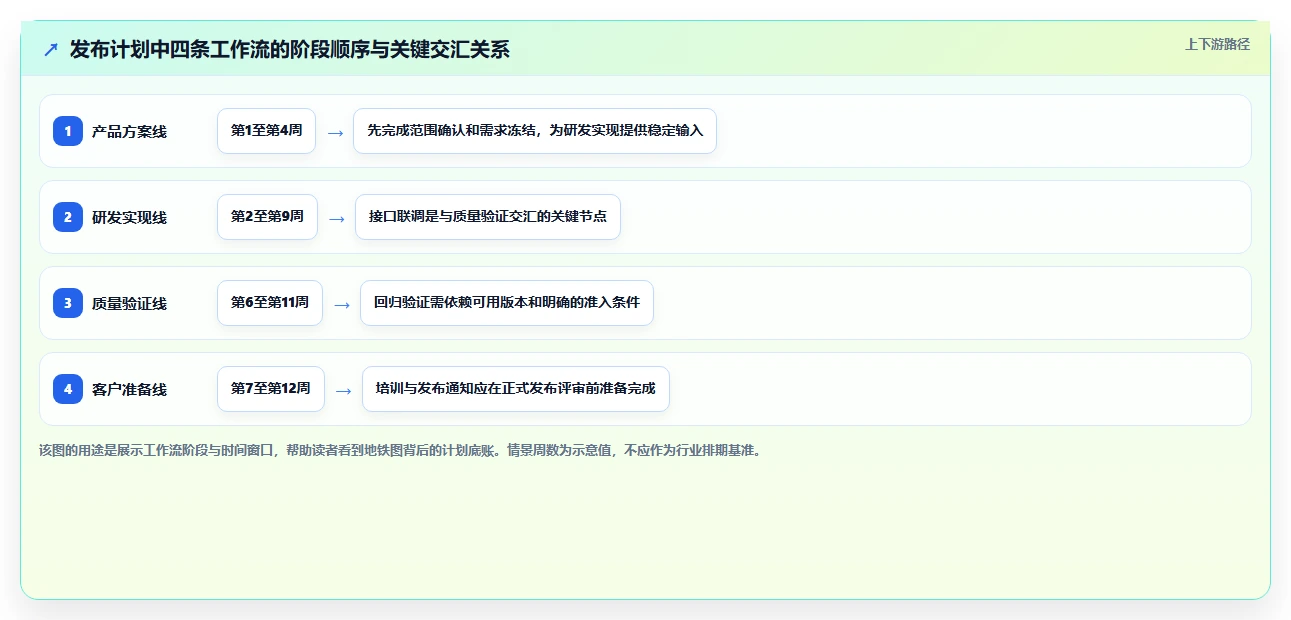Click the 质量验证线 label
This screenshot has height=620, width=1291.
click(129, 303)
